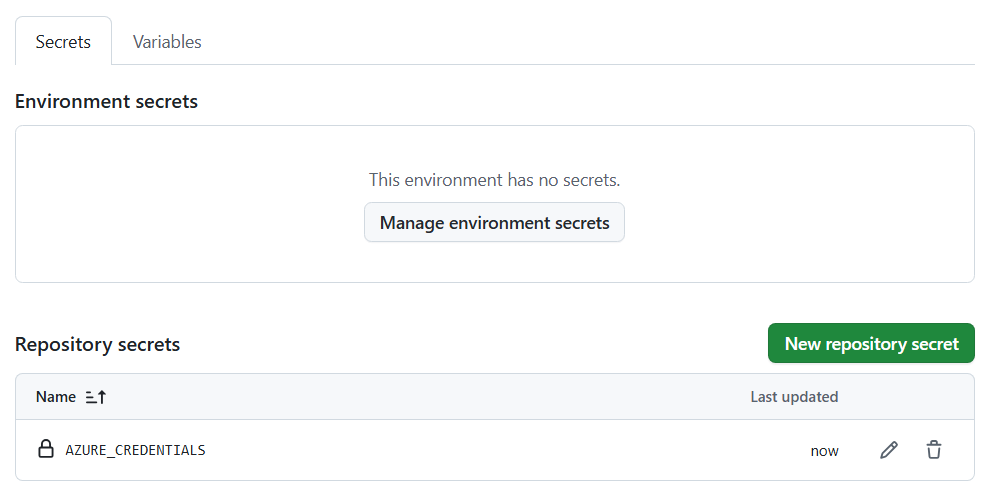Image resolution: width=998 pixels, height=499 pixels.
Task: Sort secrets by the Name column header
Action: tap(56, 397)
